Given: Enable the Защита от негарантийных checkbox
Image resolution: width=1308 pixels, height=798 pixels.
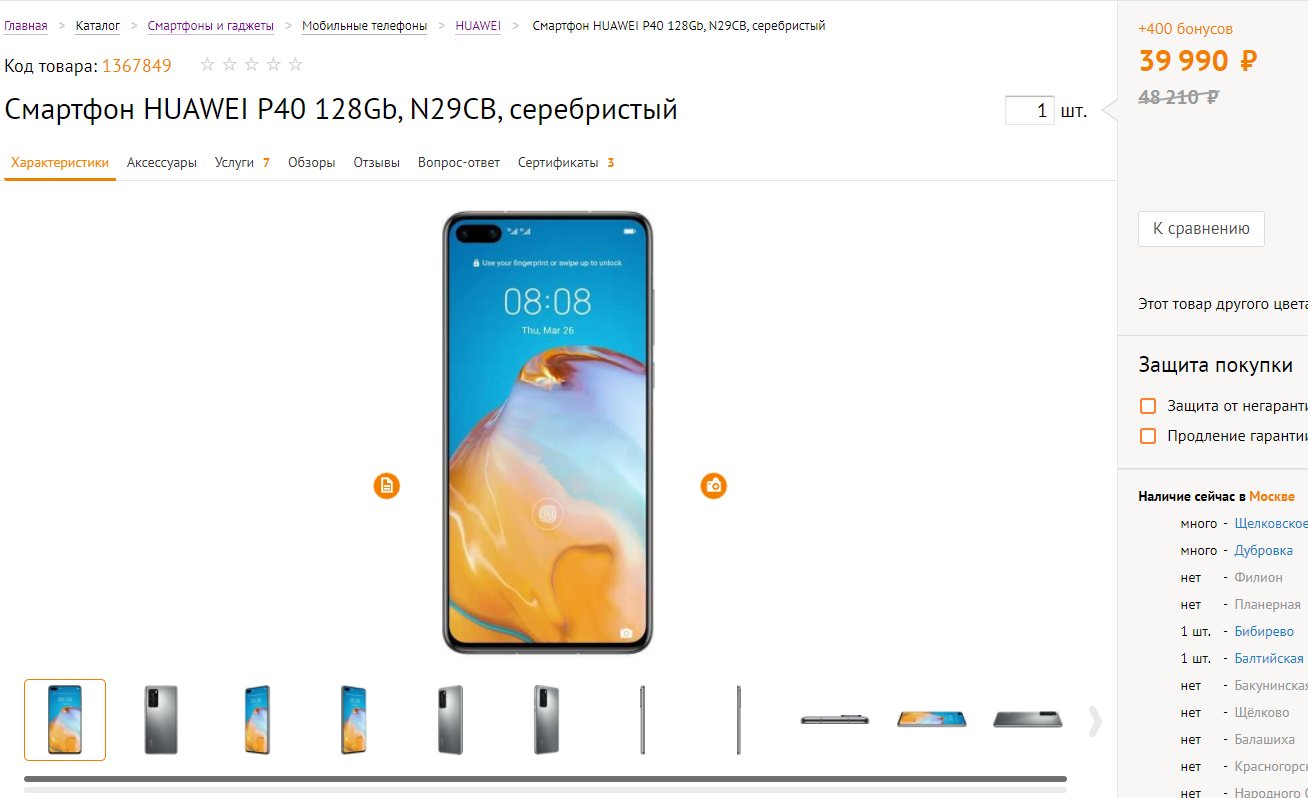Looking at the screenshot, I should tap(1148, 406).
